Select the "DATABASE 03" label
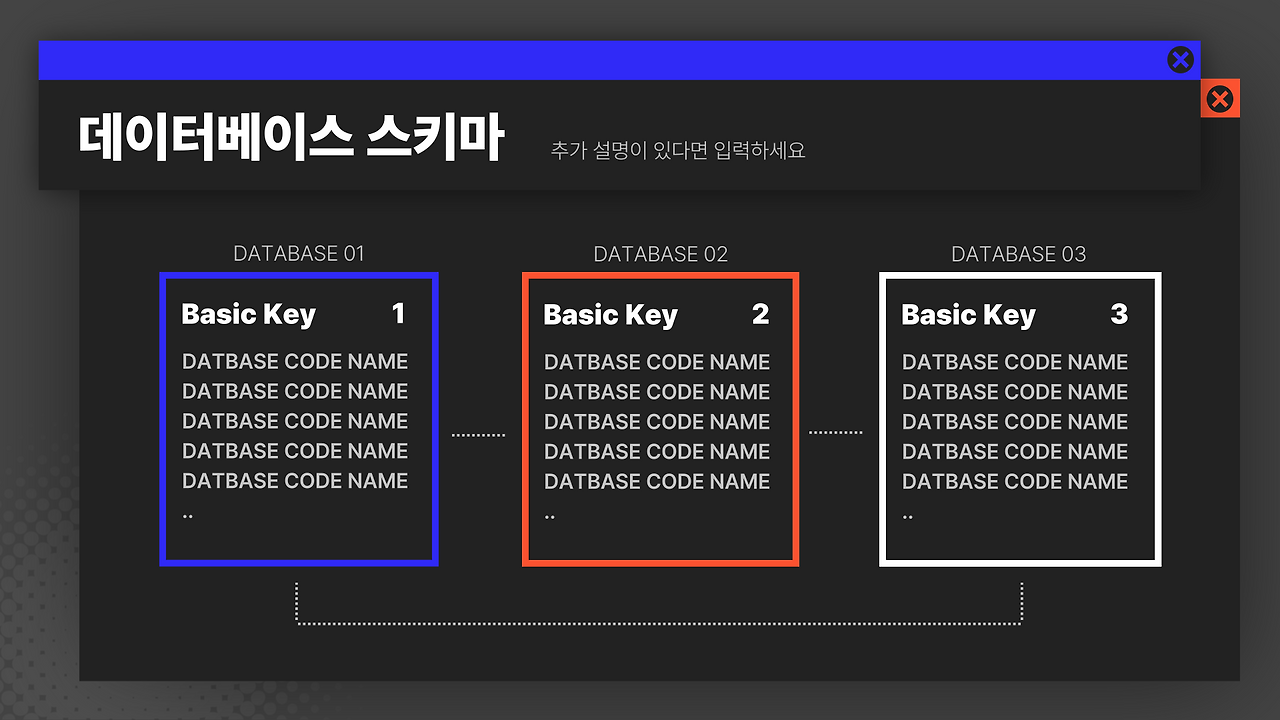 coord(1019,254)
